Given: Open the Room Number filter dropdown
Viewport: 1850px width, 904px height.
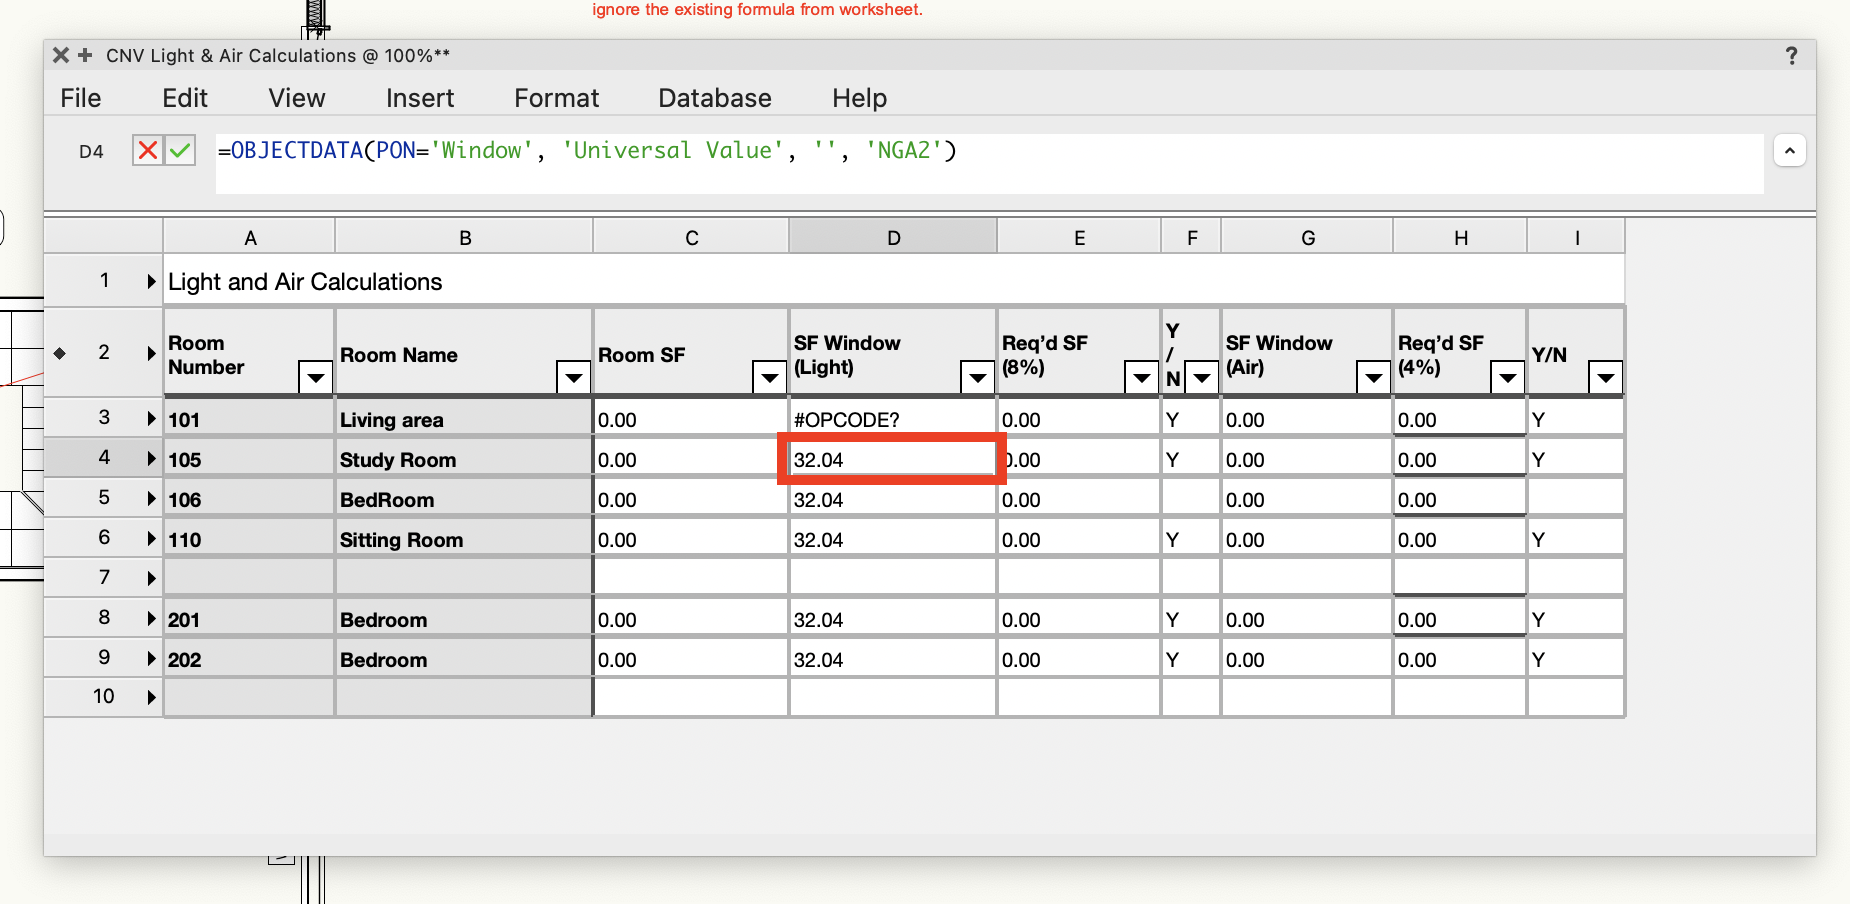Looking at the screenshot, I should 315,378.
